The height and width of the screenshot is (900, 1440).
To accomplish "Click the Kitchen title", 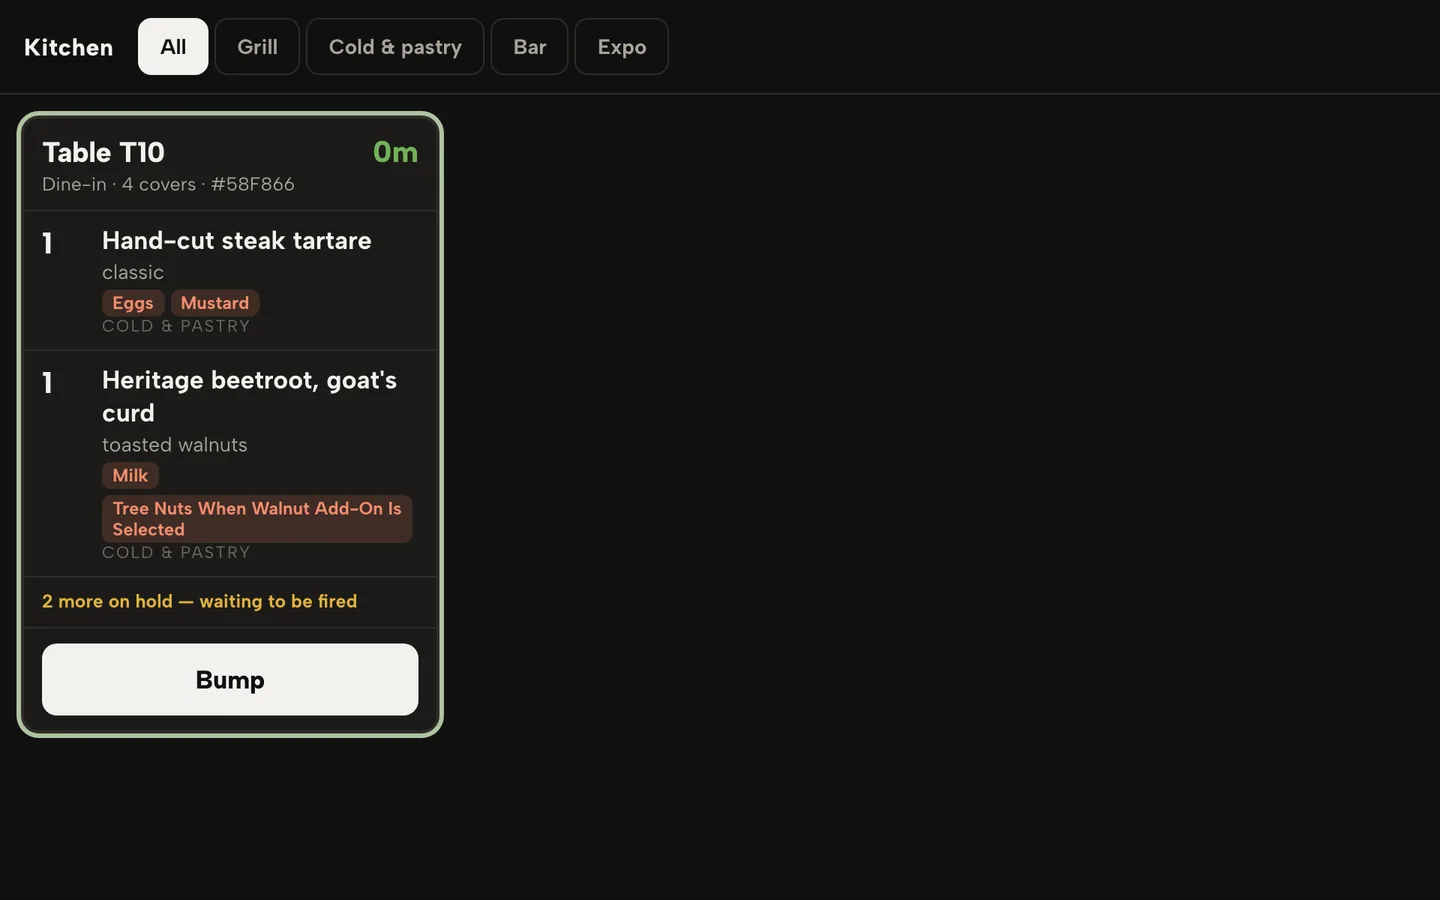I will pos(68,47).
